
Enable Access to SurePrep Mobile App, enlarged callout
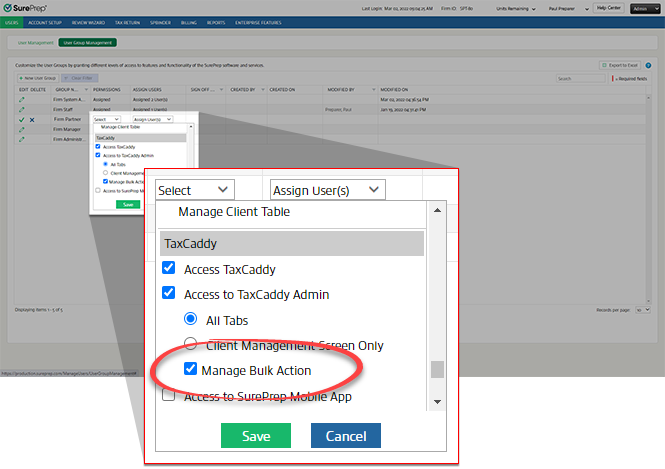[x=168, y=395]
